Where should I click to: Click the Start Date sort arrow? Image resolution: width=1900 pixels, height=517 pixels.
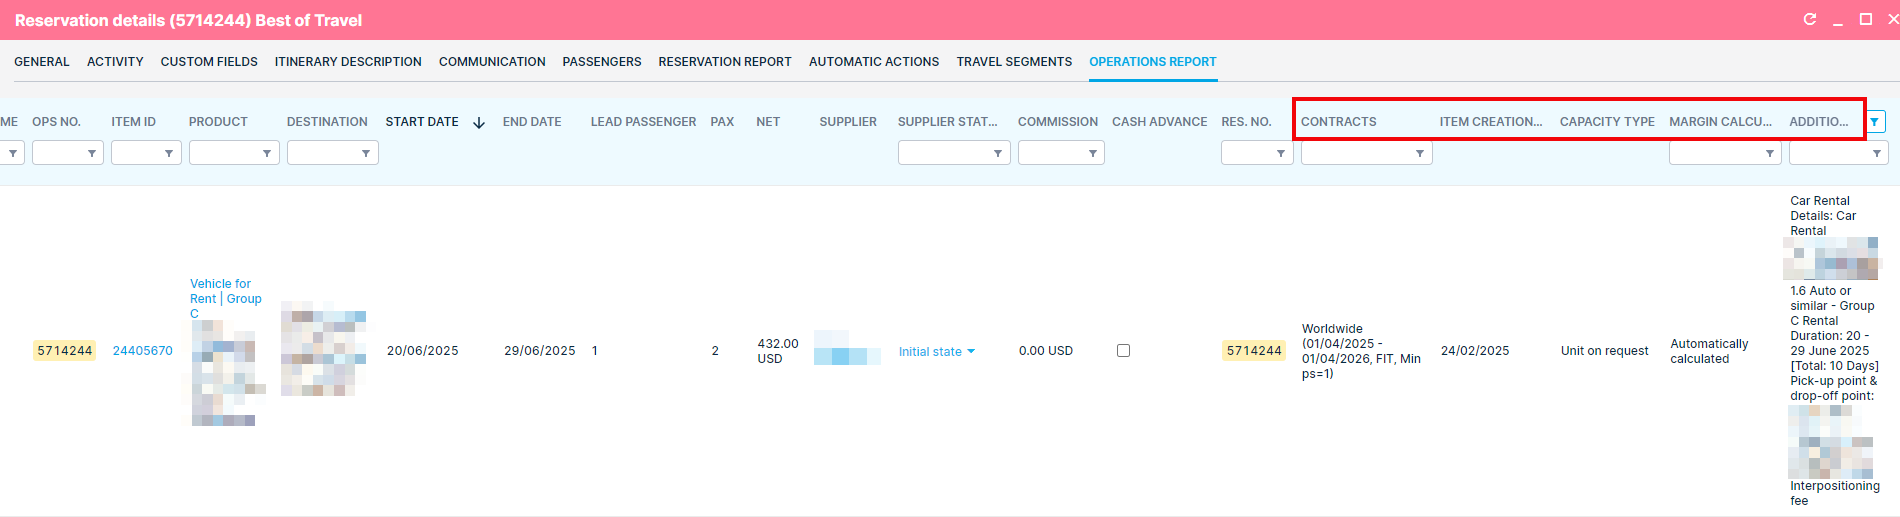pyautogui.click(x=479, y=123)
